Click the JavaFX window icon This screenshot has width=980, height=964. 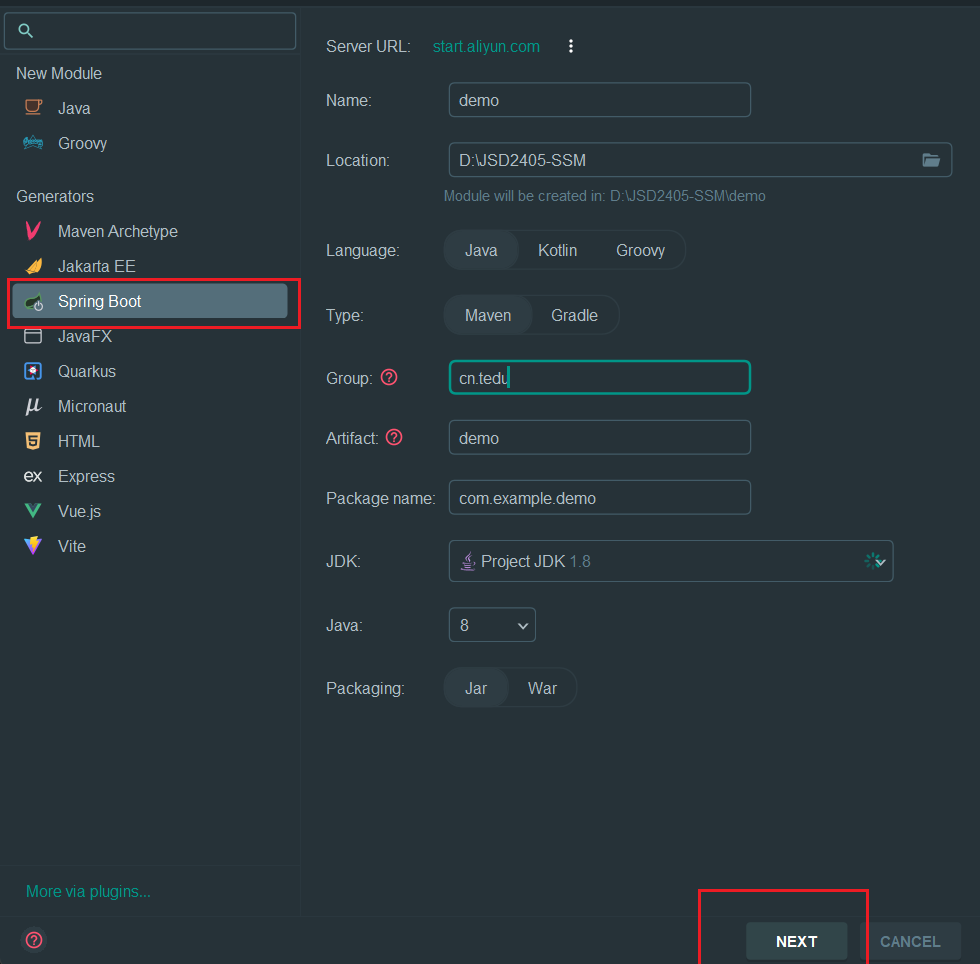click(33, 336)
